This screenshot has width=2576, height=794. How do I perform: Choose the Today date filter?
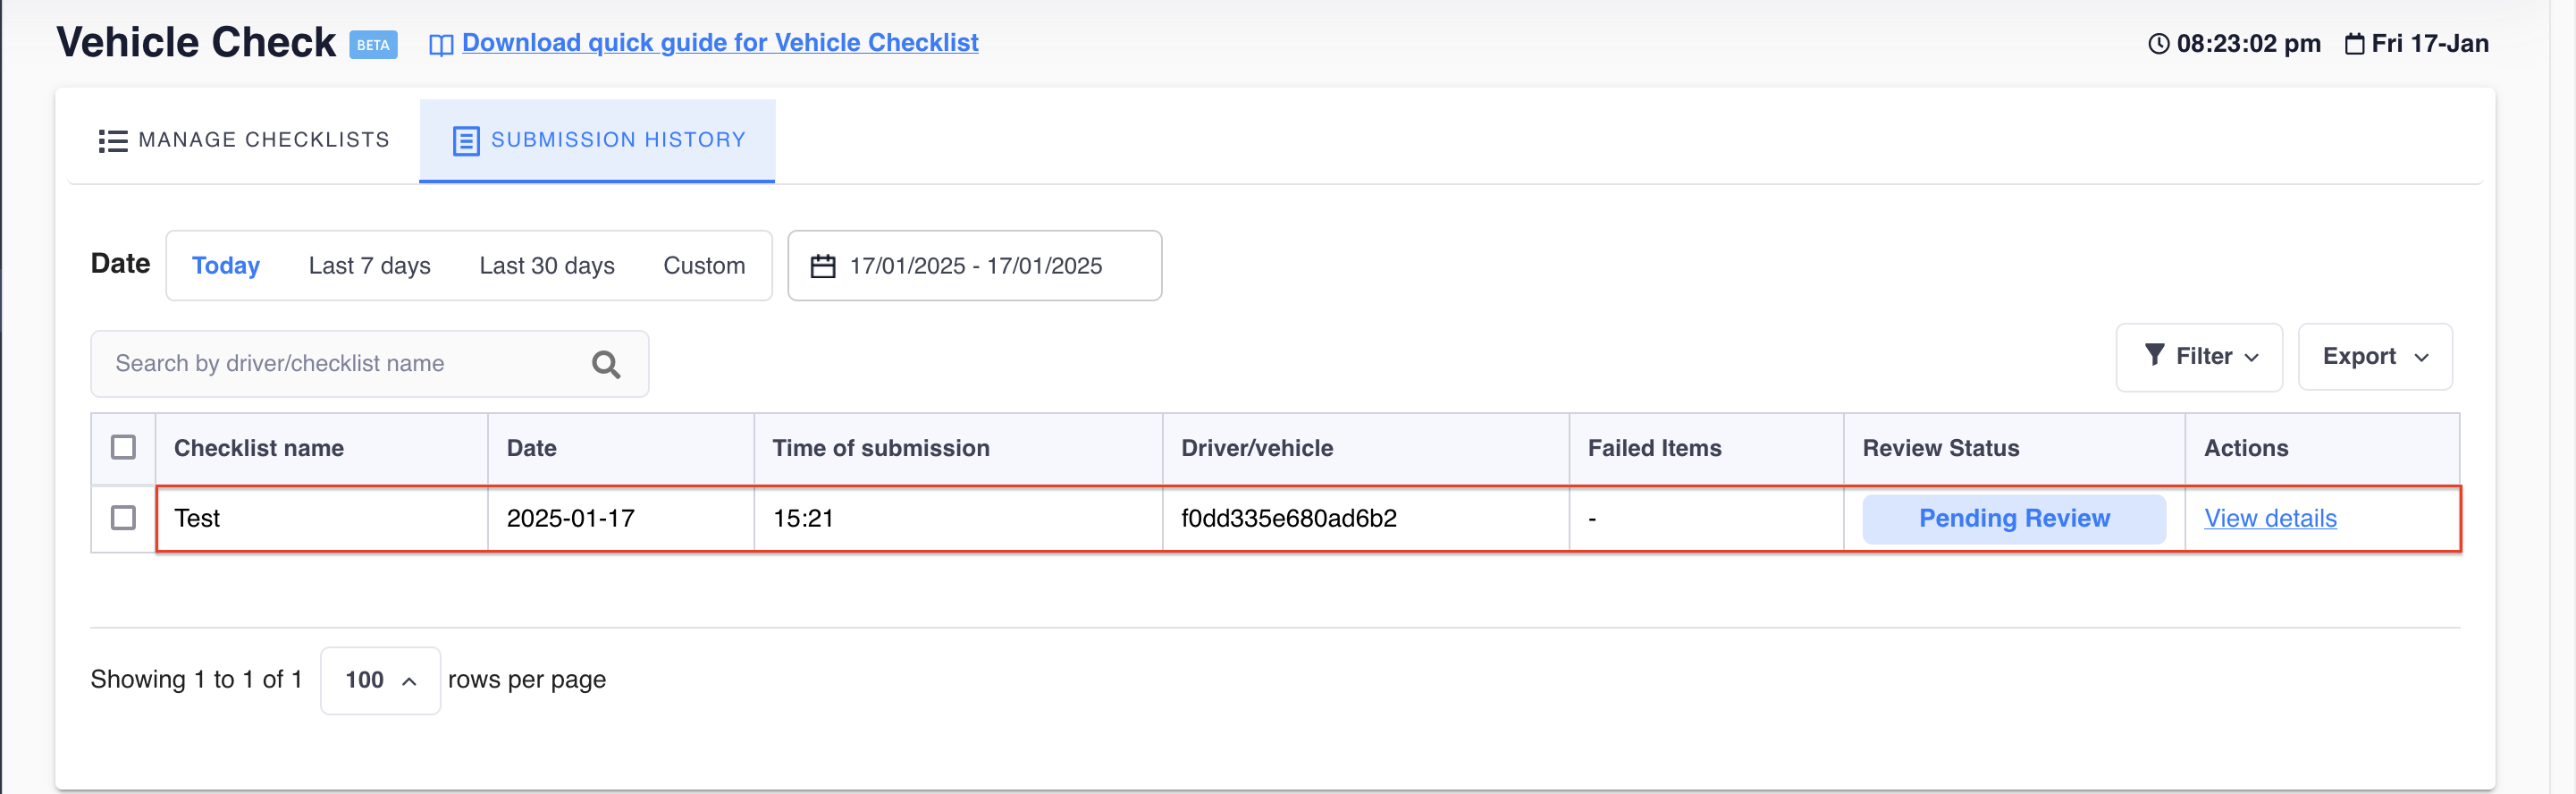tap(226, 266)
